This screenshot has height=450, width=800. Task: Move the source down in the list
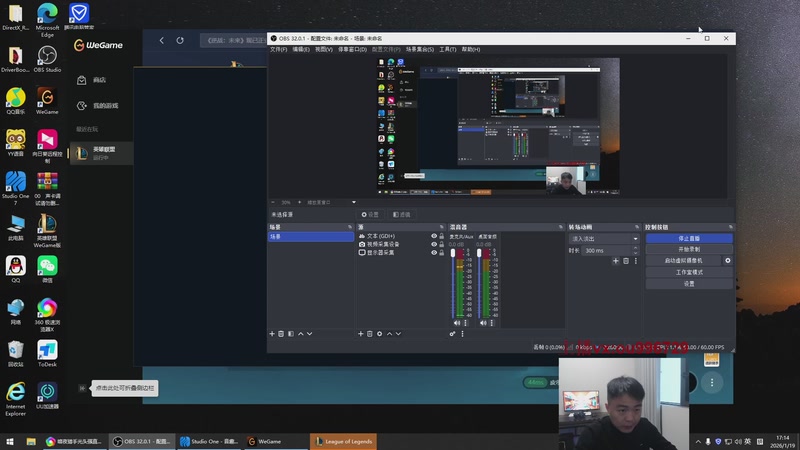pos(398,334)
